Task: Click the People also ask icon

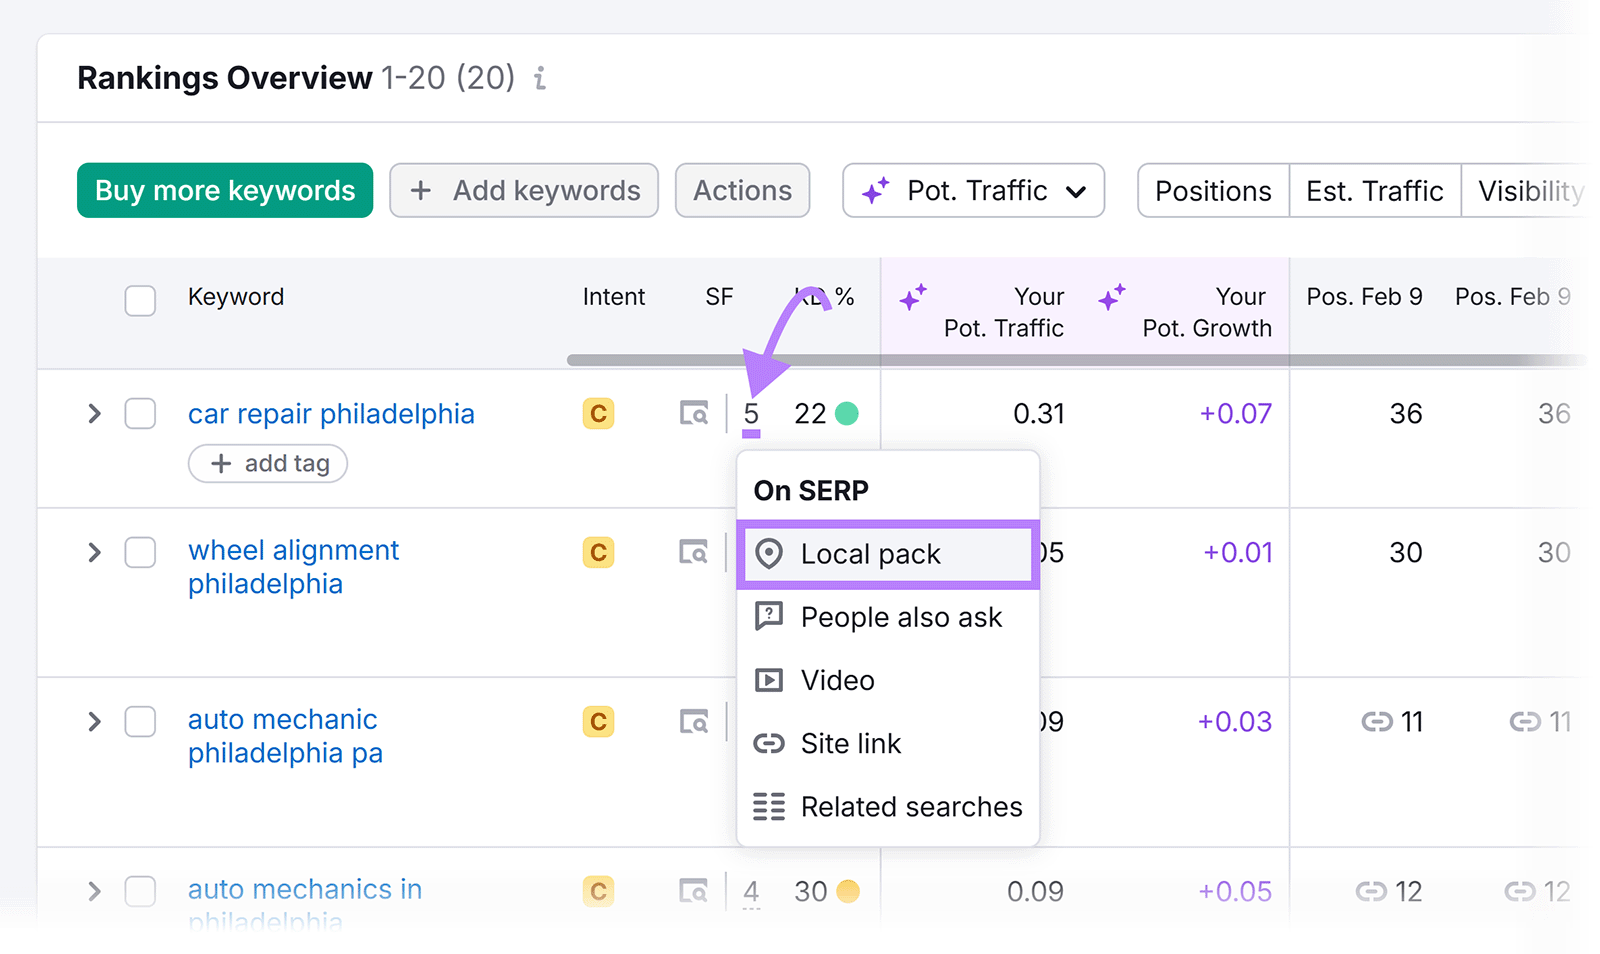Action: click(768, 617)
